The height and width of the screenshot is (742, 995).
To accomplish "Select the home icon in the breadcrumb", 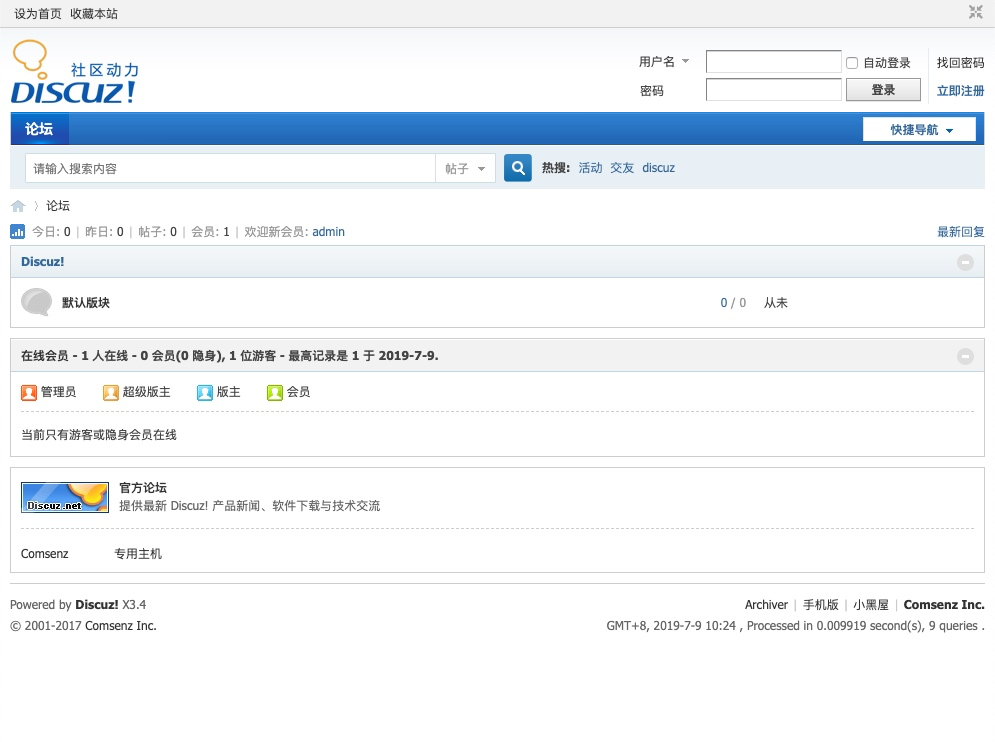I will point(18,205).
